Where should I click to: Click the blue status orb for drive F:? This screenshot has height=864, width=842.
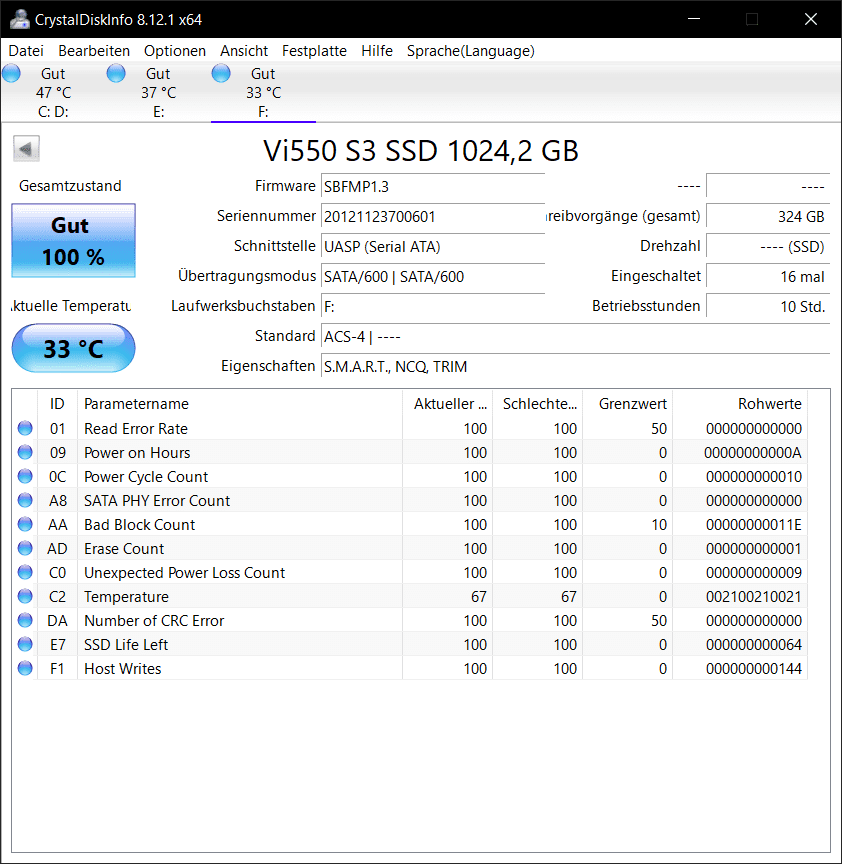tap(221, 73)
